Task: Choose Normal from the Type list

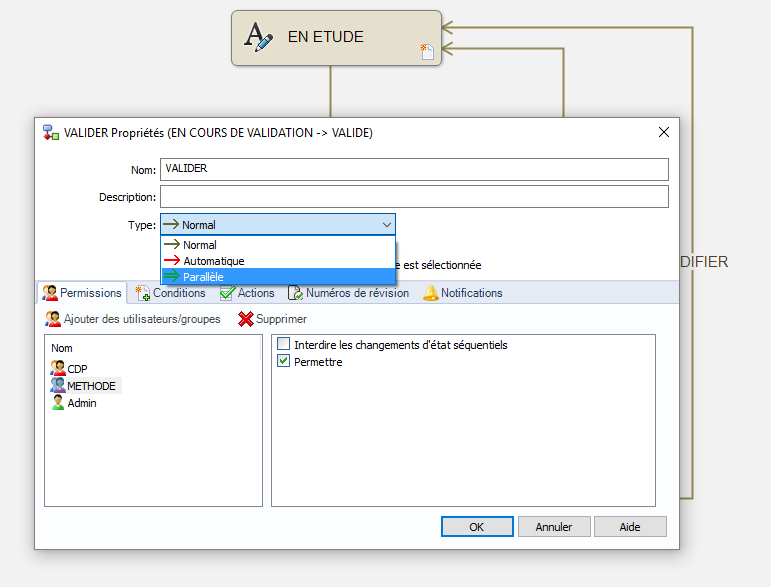Action: (x=278, y=244)
